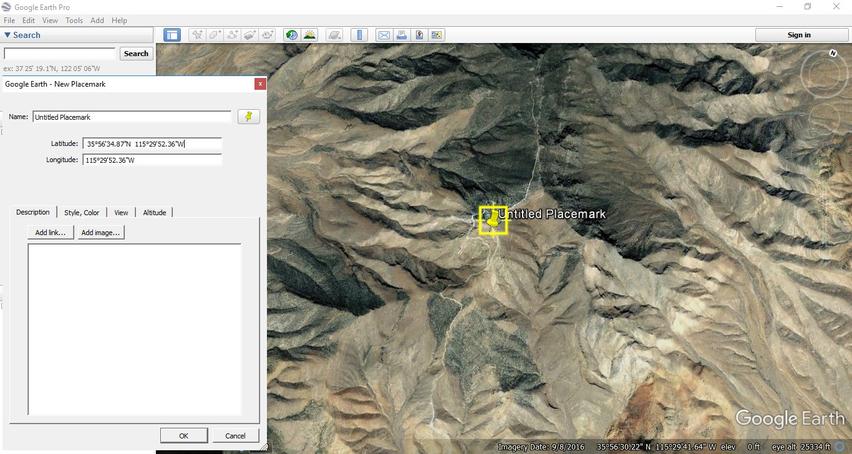Toggle the sidebar panel icon

point(172,35)
